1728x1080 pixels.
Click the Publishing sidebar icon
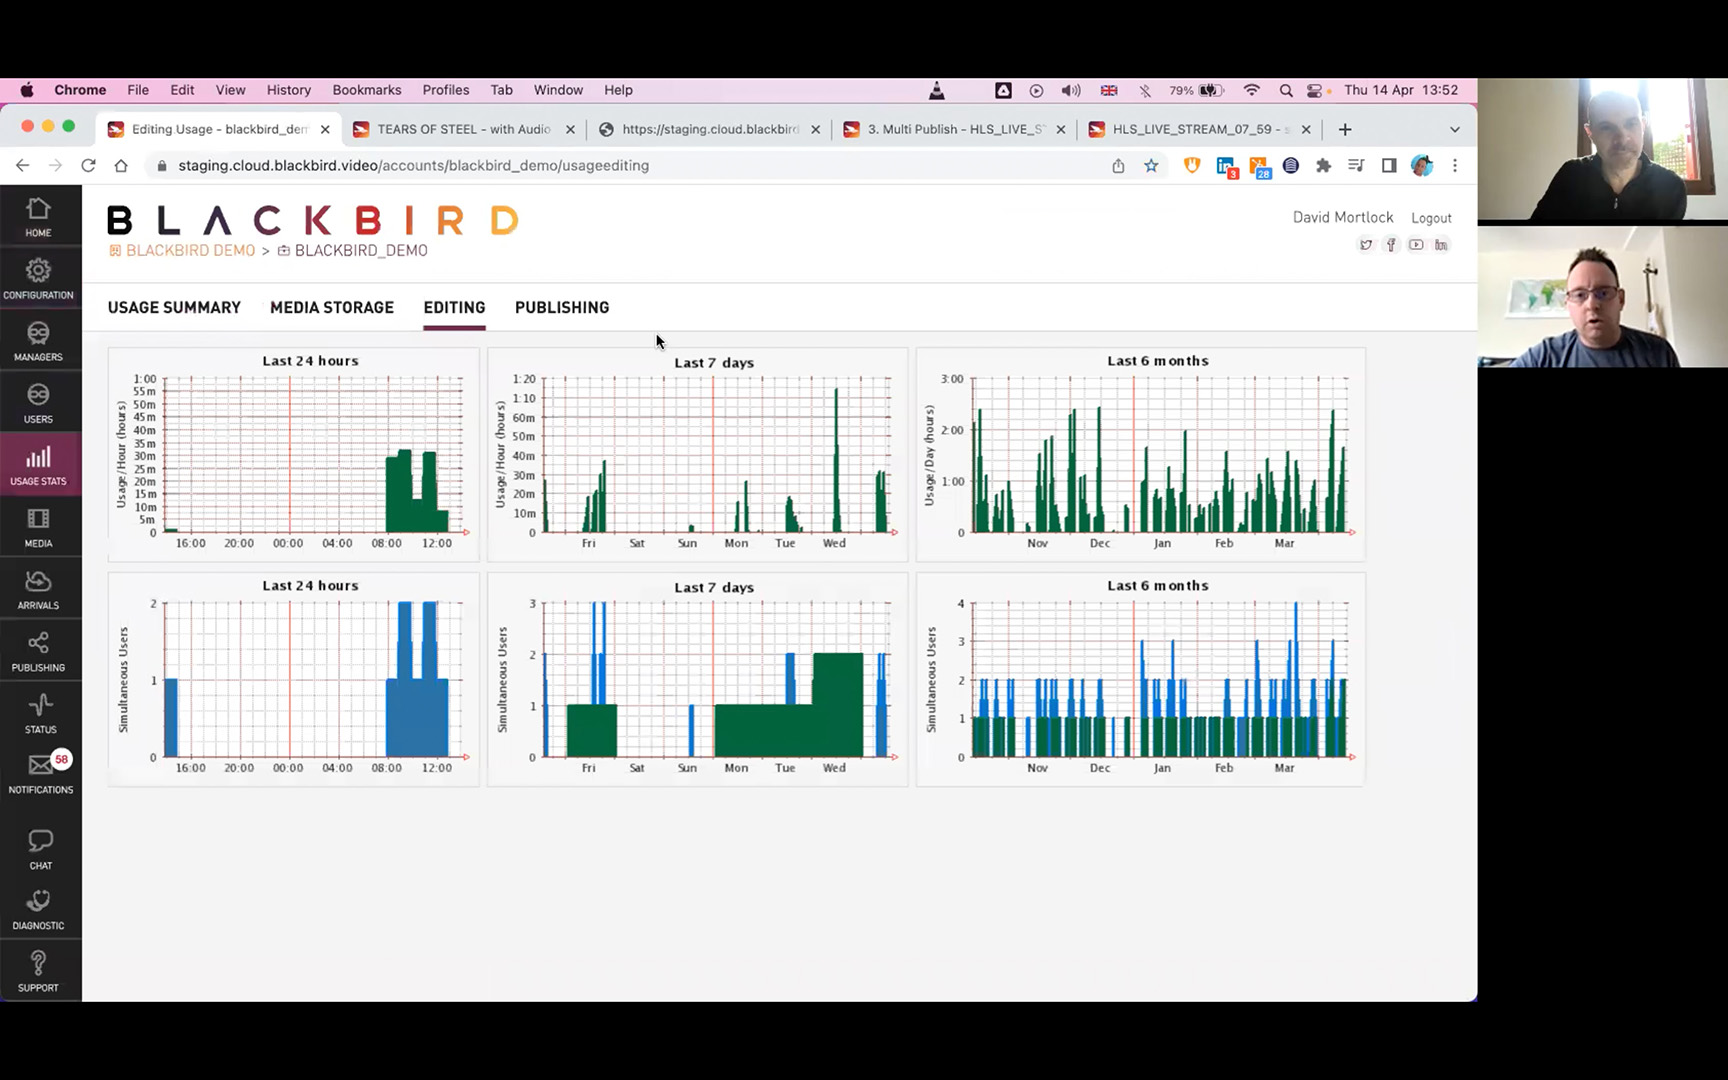click(x=38, y=651)
